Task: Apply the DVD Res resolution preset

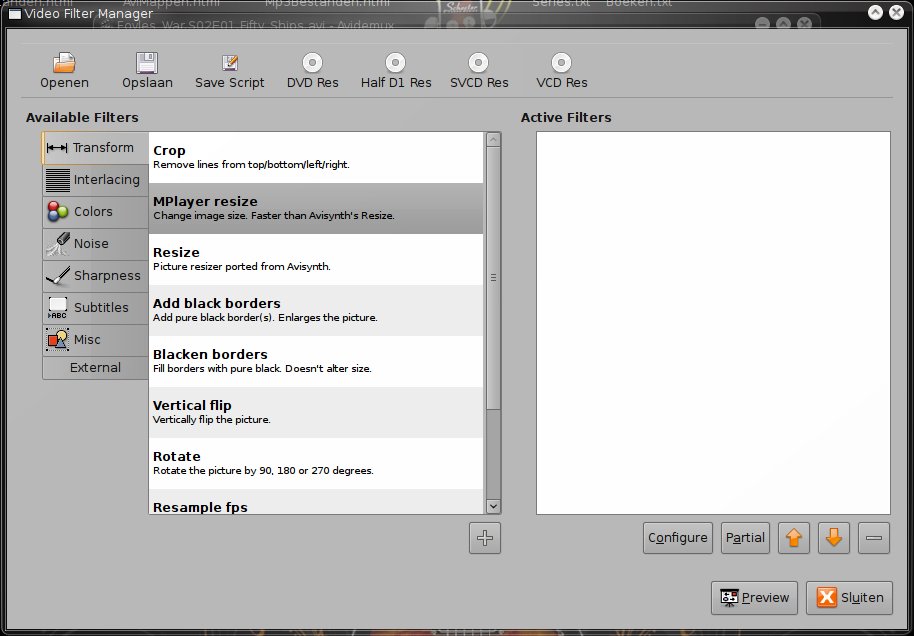Action: pyautogui.click(x=313, y=69)
